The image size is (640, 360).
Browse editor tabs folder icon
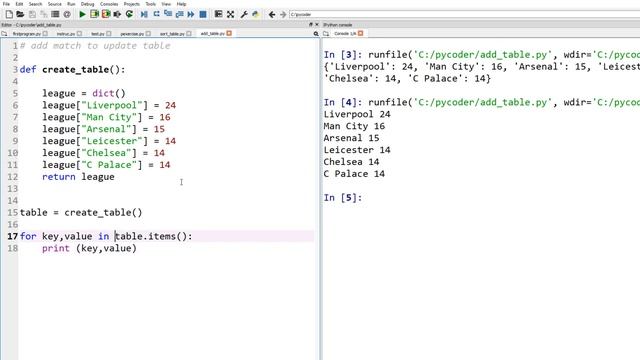(x=4, y=34)
